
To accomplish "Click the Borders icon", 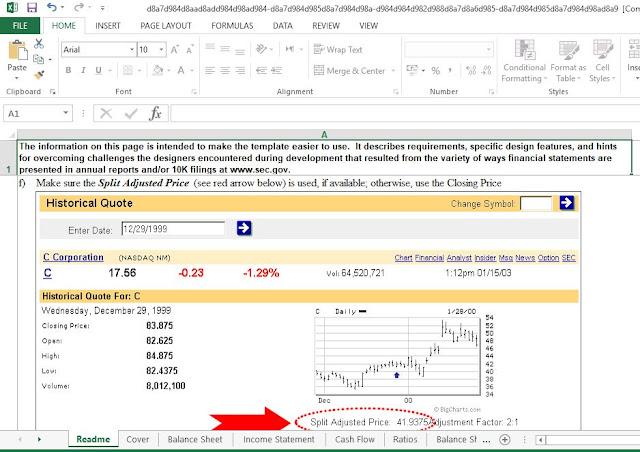I will 128,70.
